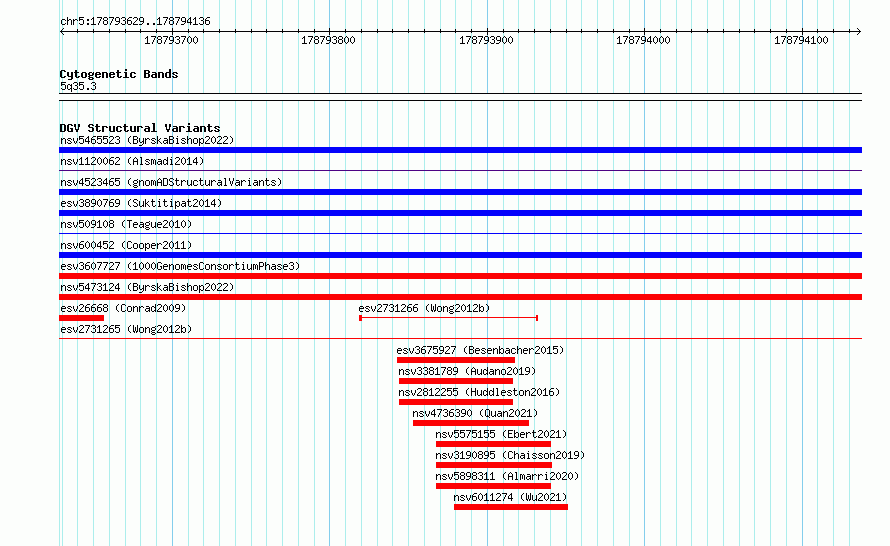The height and width of the screenshot is (546, 890).
Task: Click ruler position 178794100
Action: click(801, 40)
